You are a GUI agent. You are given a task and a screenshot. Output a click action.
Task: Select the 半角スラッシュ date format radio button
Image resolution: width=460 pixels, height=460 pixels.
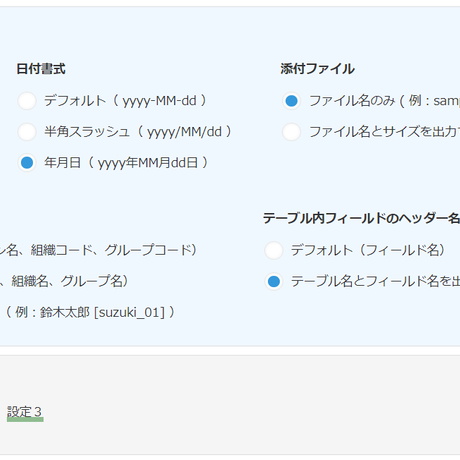coord(27,132)
